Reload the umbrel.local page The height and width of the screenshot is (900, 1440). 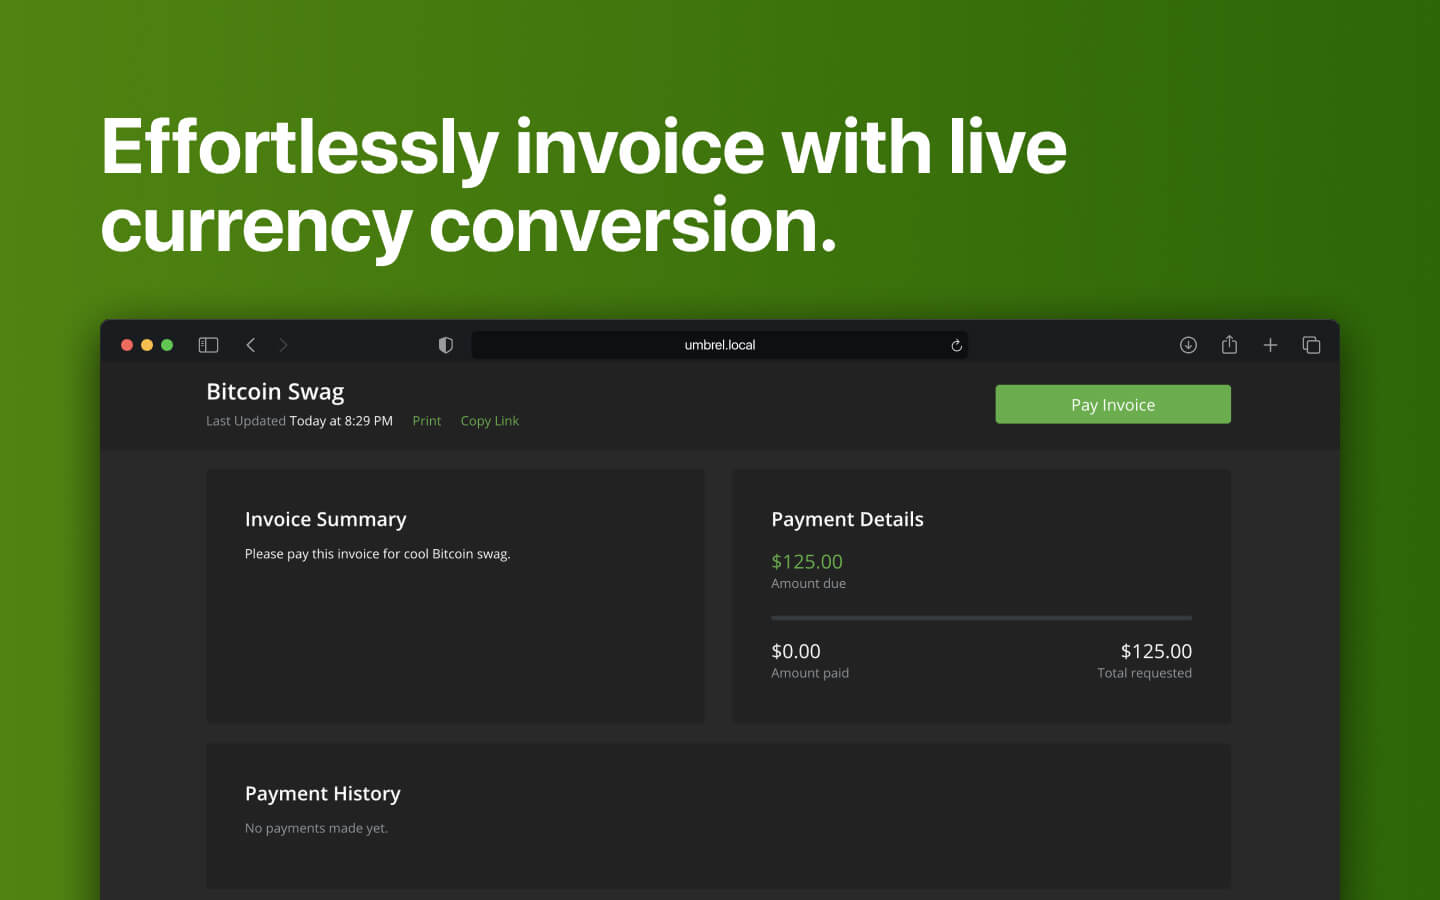pos(956,344)
